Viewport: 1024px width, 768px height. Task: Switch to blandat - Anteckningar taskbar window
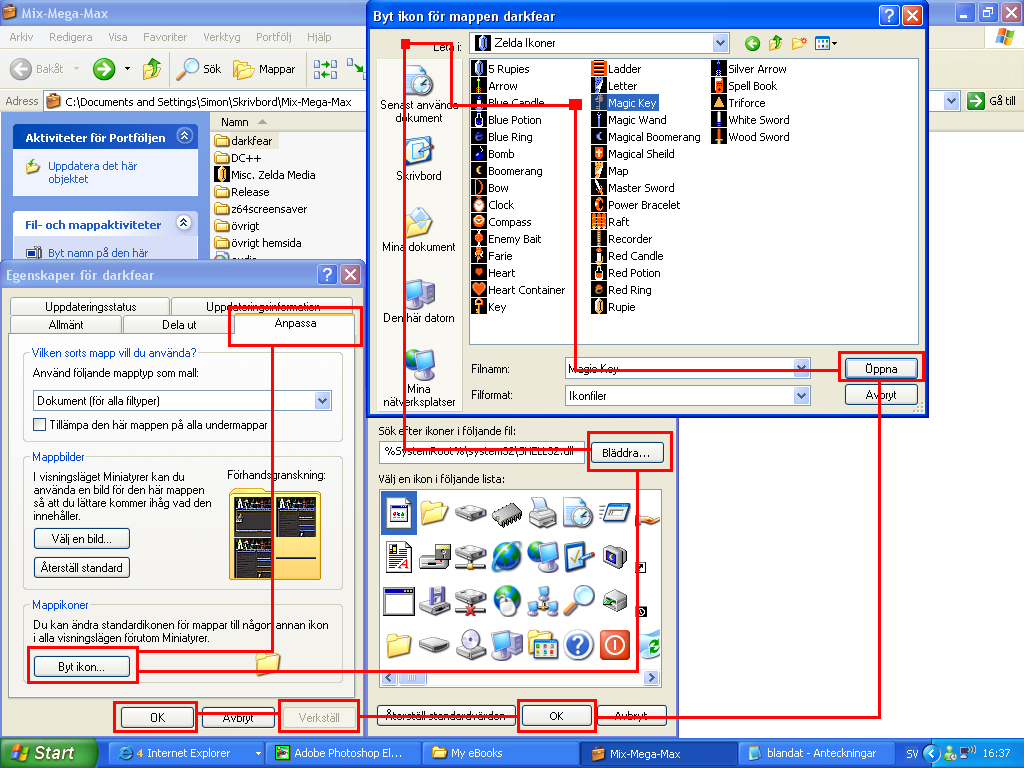pos(815,753)
